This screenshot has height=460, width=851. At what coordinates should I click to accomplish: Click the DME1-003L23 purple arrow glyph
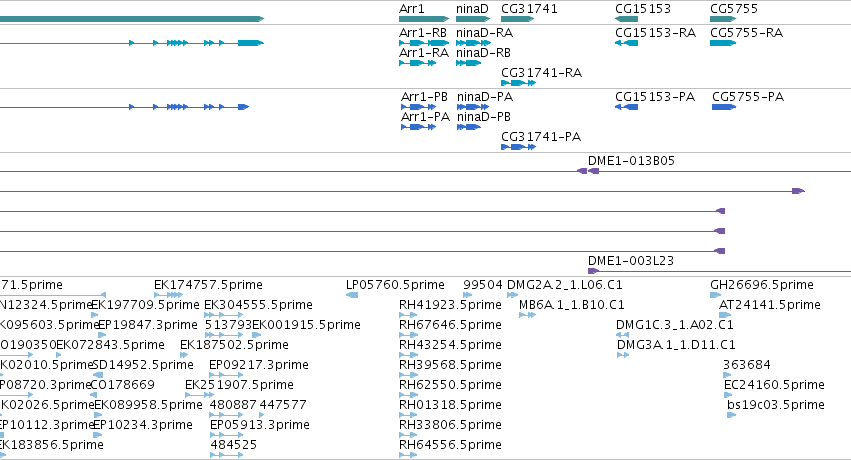pyautogui.click(x=594, y=271)
